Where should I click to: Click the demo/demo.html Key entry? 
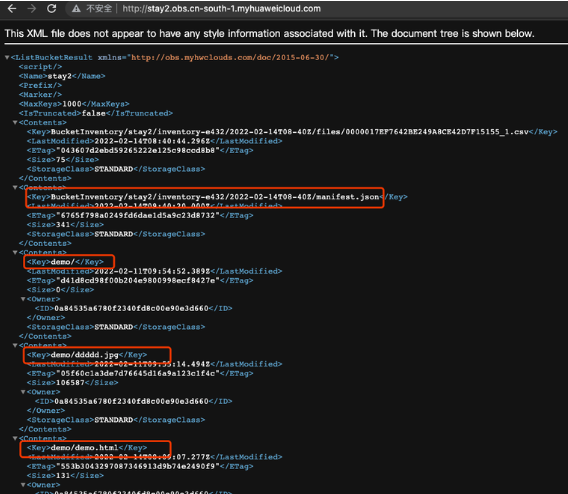point(87,448)
